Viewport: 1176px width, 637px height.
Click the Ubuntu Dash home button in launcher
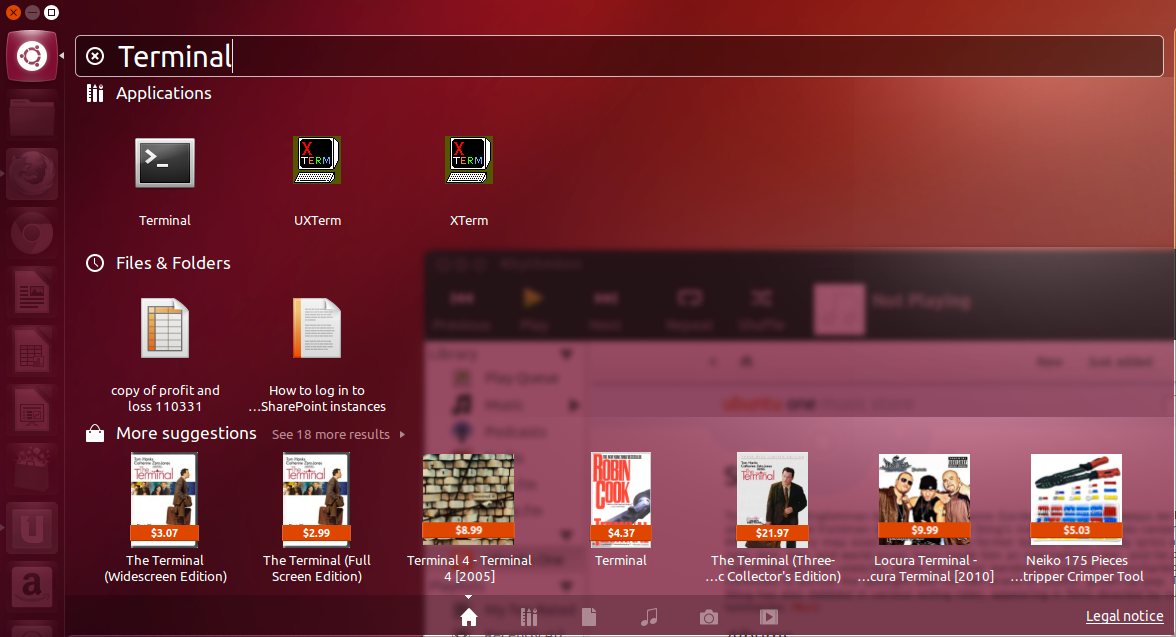(x=32, y=56)
